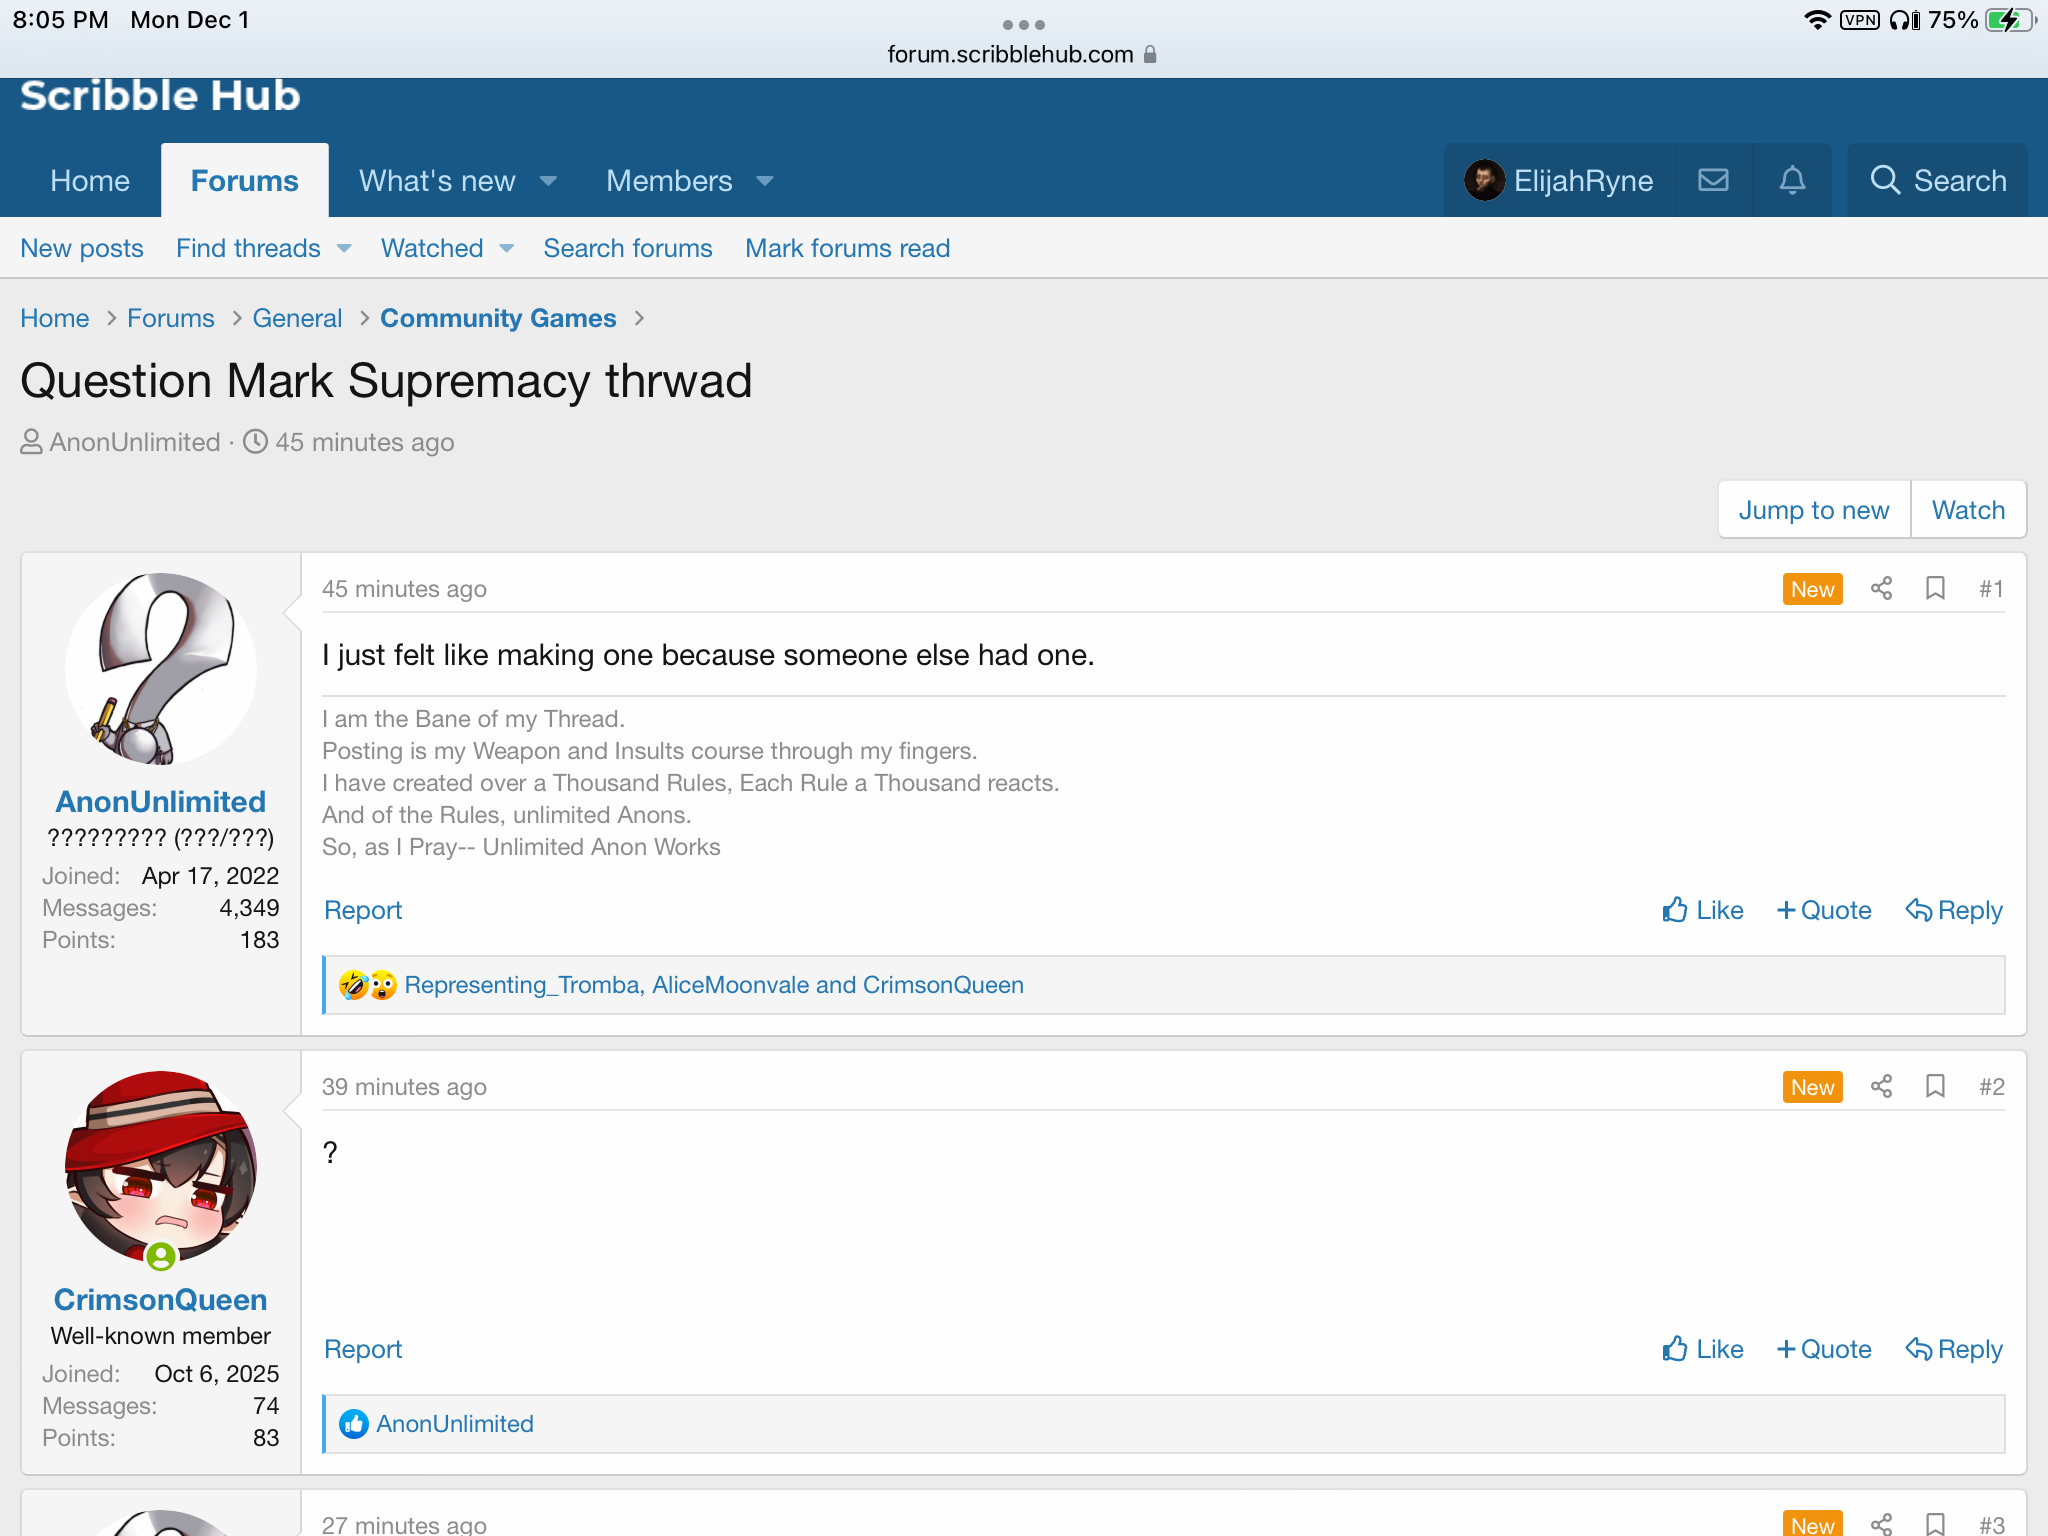This screenshot has width=2048, height=1536.
Task: Expand the Members dropdown arrow
Action: [x=765, y=181]
